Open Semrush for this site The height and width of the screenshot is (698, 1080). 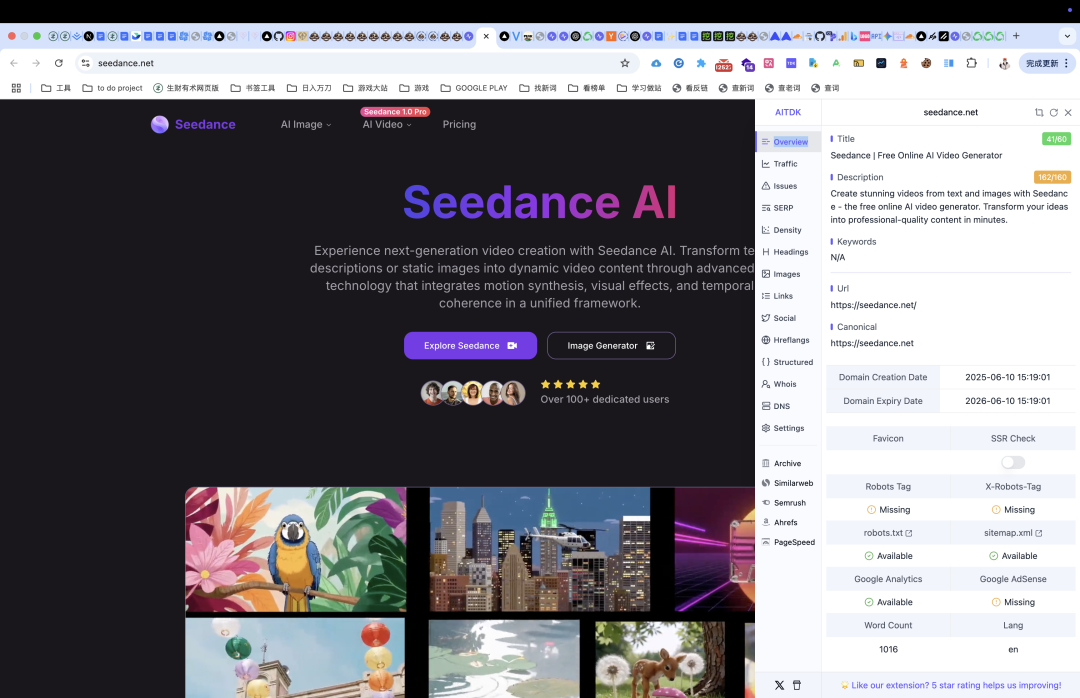(x=789, y=503)
